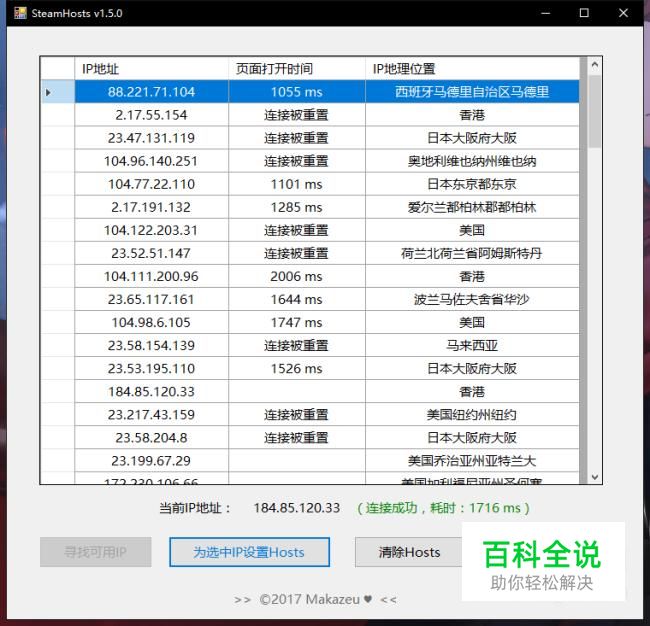650x626 pixels.
Task: Click the 2006 ms time cell
Action: tap(297, 276)
